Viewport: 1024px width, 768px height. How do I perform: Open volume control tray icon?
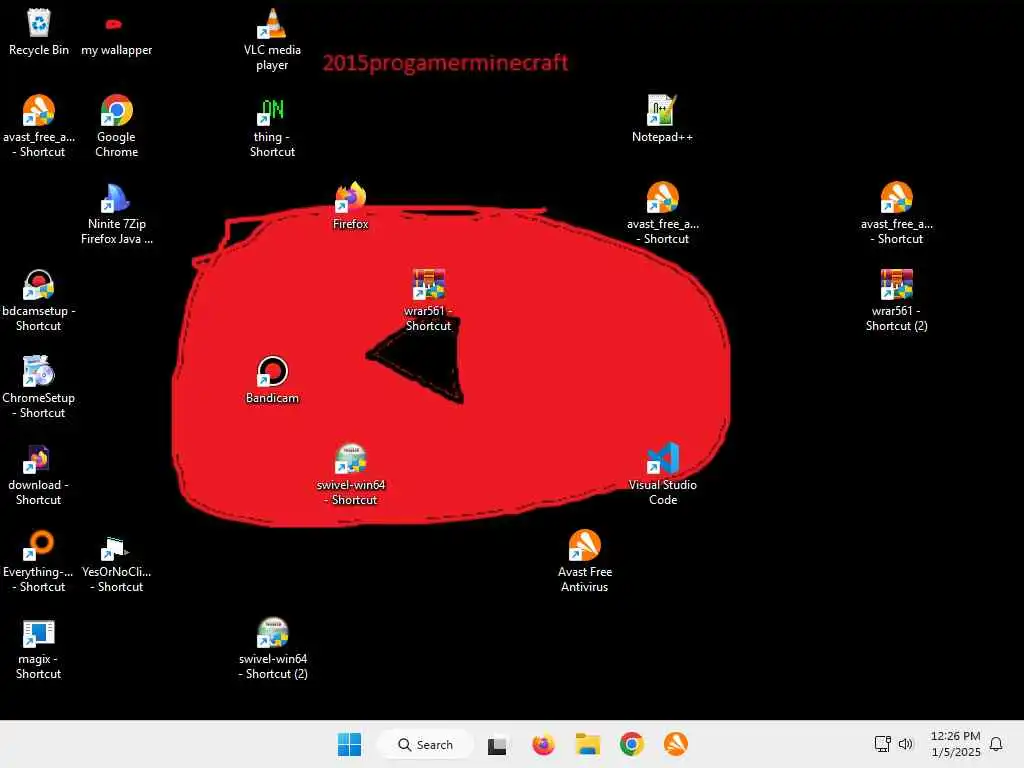[x=905, y=744]
